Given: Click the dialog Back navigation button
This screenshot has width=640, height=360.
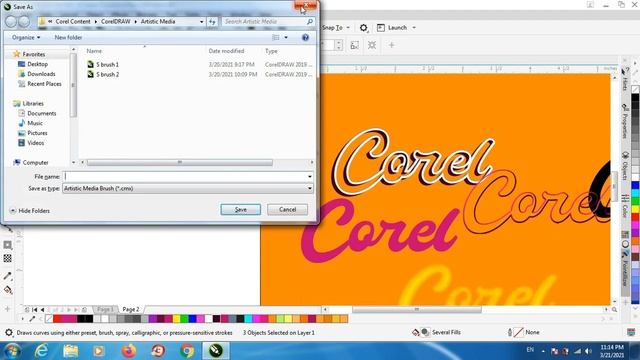Looking at the screenshot, I should click(x=11, y=21).
